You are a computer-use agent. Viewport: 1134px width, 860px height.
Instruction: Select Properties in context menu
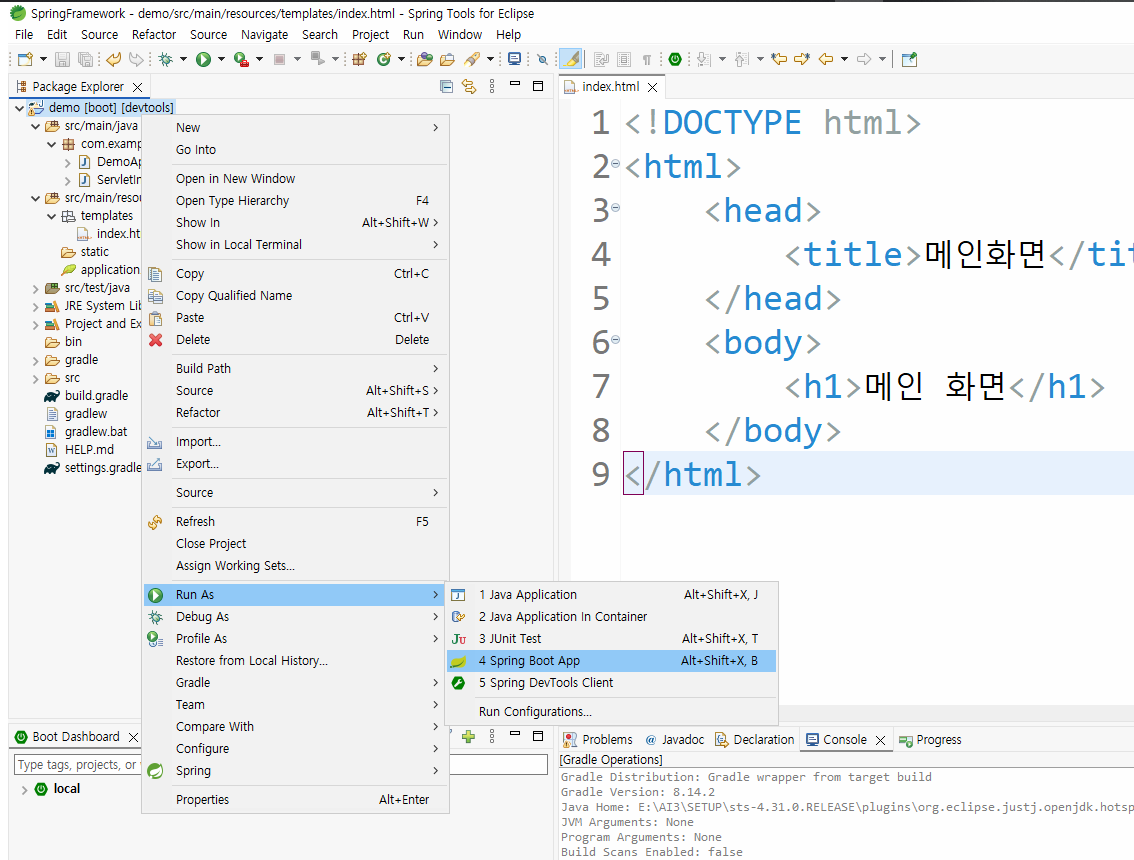tap(295, 800)
